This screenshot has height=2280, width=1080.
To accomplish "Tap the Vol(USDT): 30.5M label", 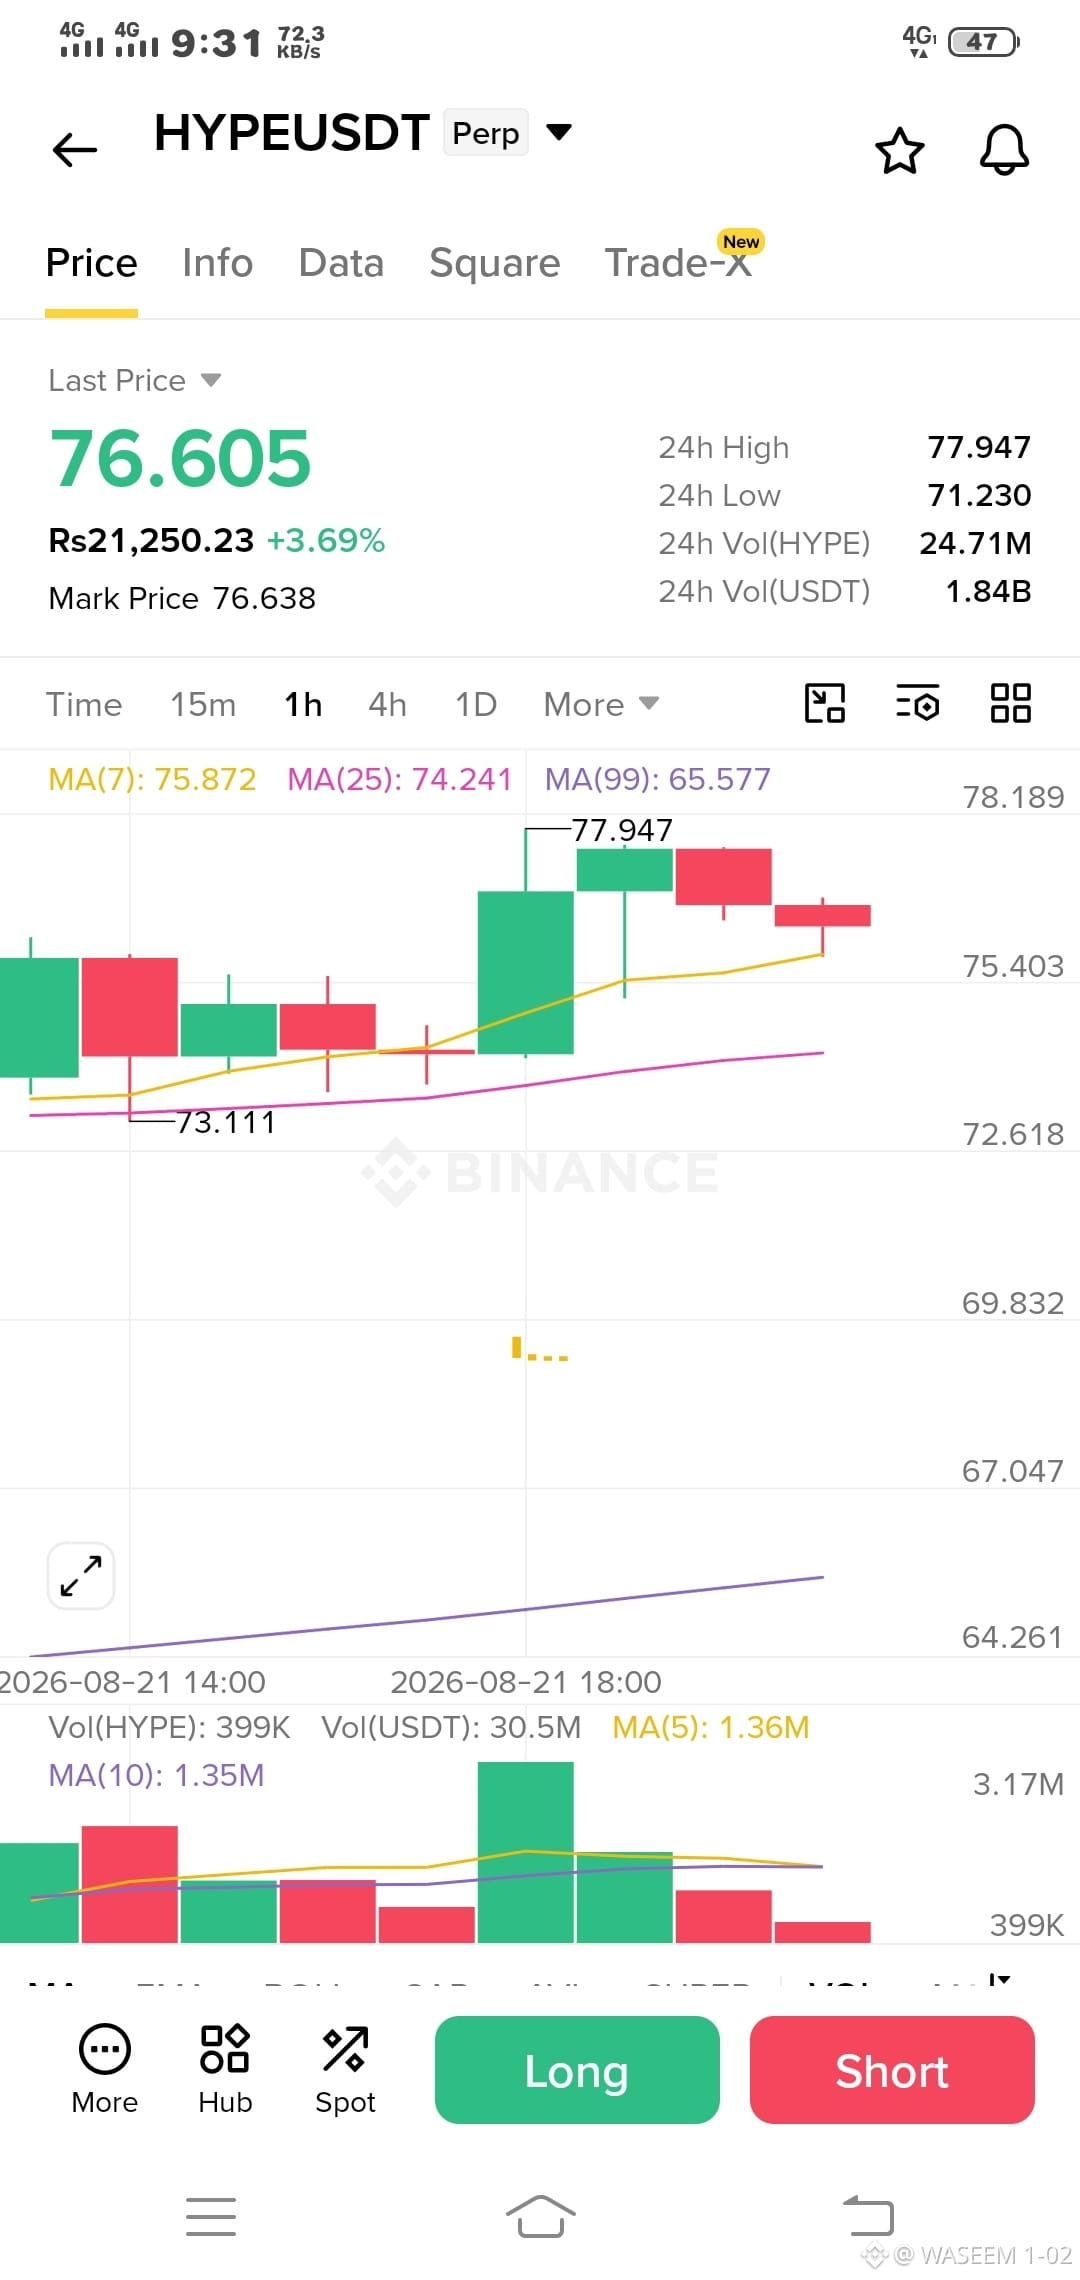I will point(451,1727).
